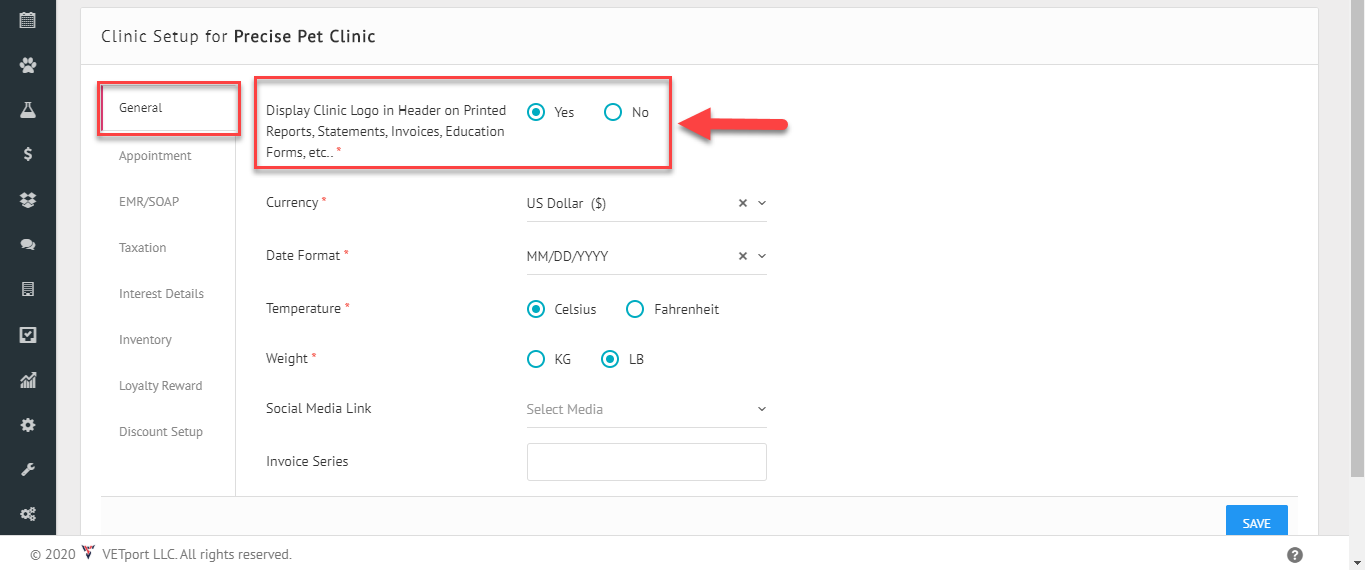The image size is (1365, 570).
Task: Open the Loyalty Reward tab
Action: (x=160, y=386)
